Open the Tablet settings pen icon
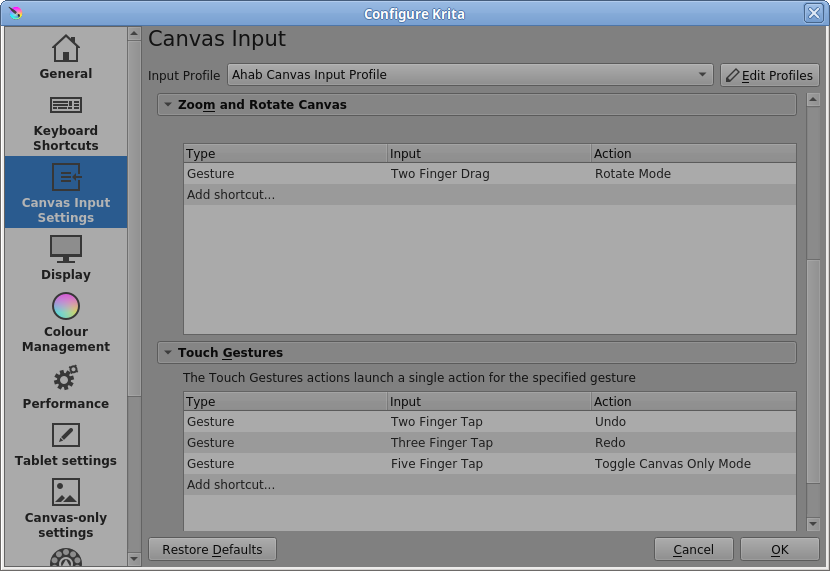Screen dimensions: 830x571 pos(66,435)
